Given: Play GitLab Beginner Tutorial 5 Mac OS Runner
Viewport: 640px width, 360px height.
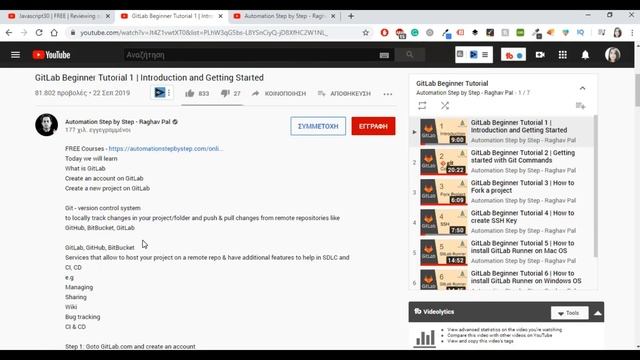Looking at the screenshot, I should [502, 252].
